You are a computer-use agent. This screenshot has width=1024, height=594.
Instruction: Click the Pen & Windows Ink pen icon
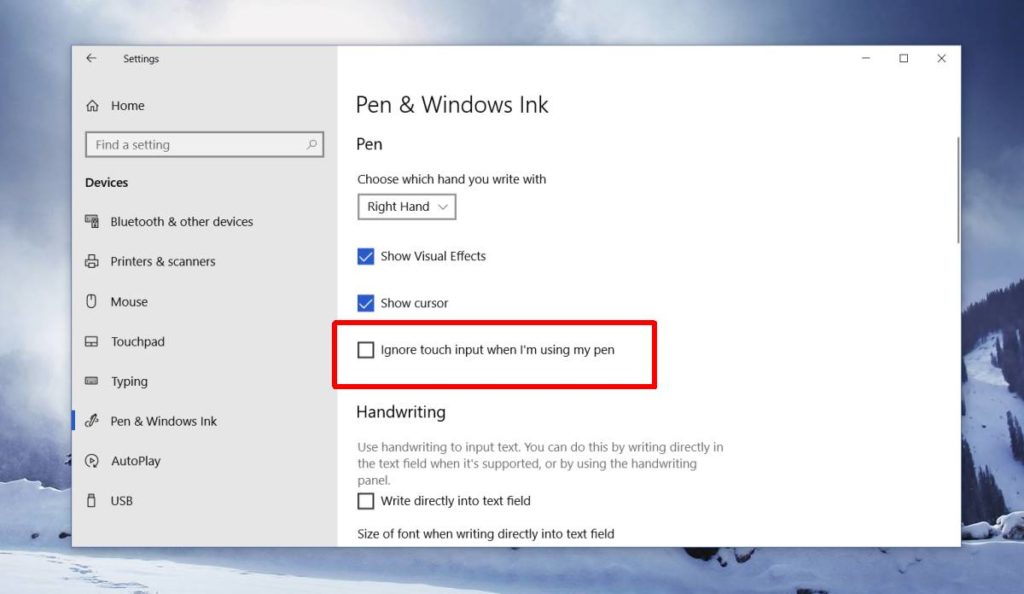pyautogui.click(x=92, y=421)
